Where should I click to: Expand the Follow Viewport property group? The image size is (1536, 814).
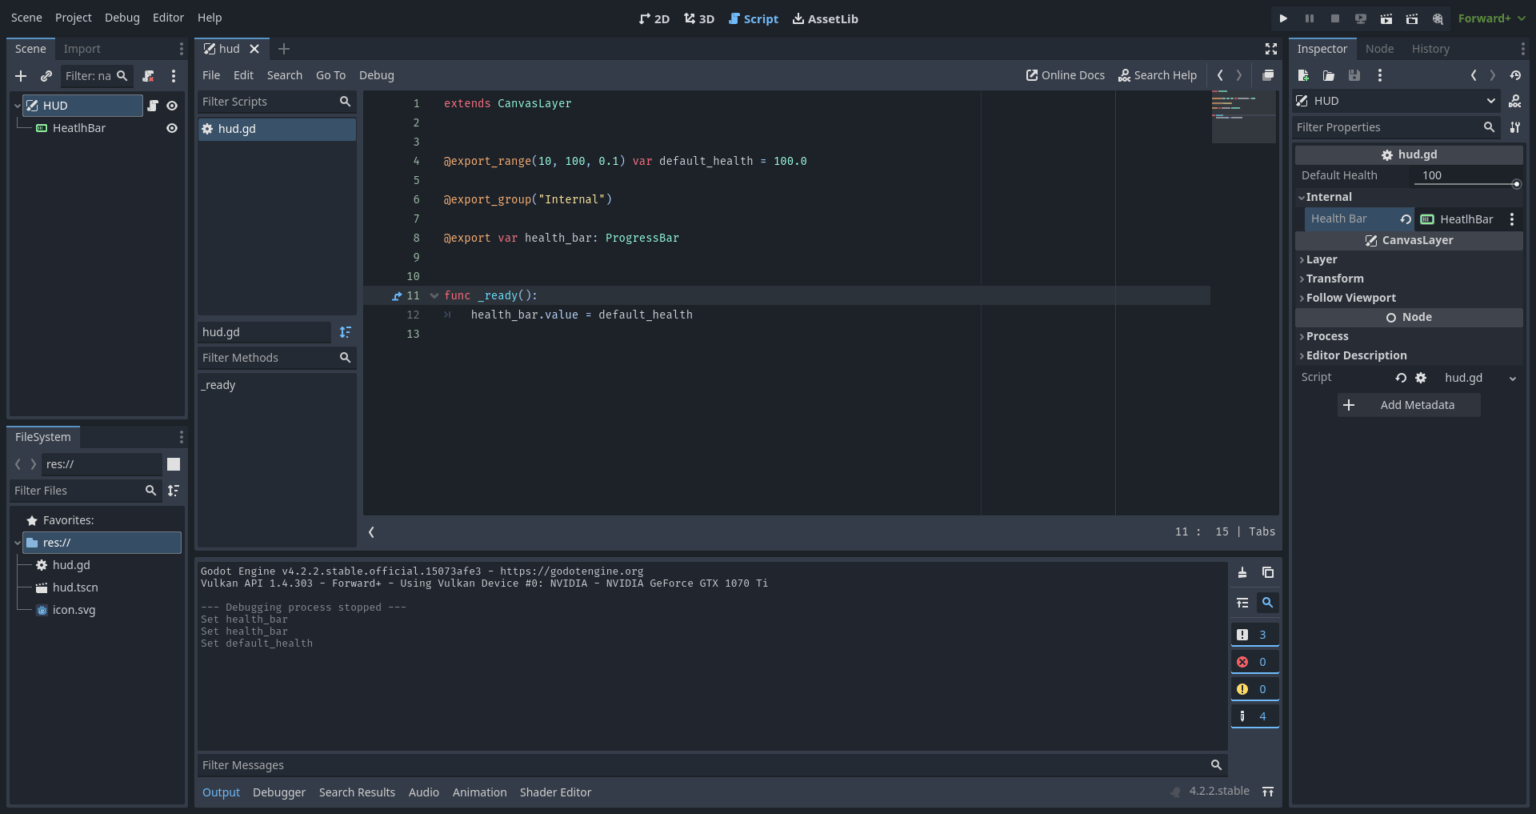tap(1350, 298)
